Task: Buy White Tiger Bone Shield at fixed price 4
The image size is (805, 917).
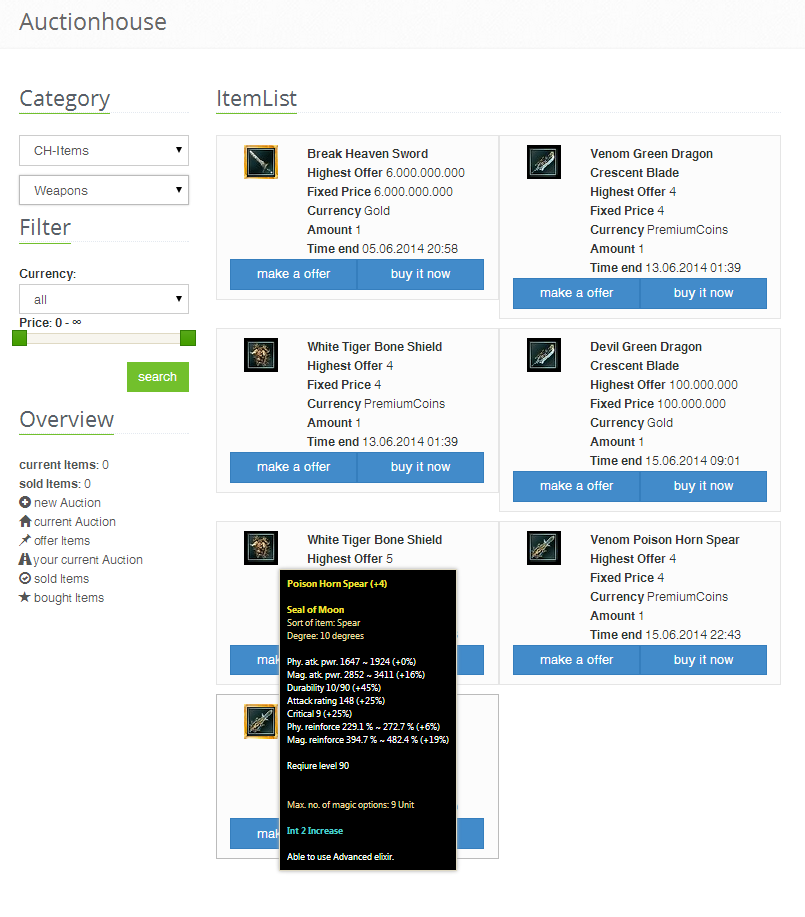Action: 421,467
